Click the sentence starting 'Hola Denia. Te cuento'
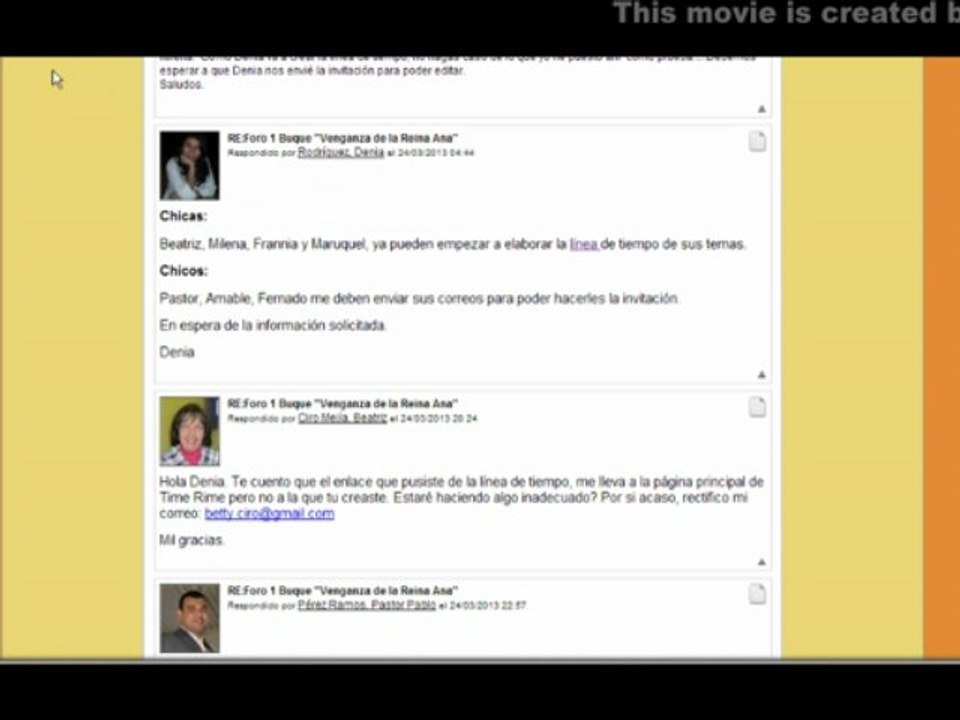Viewport: 960px width, 720px height. [x=462, y=498]
